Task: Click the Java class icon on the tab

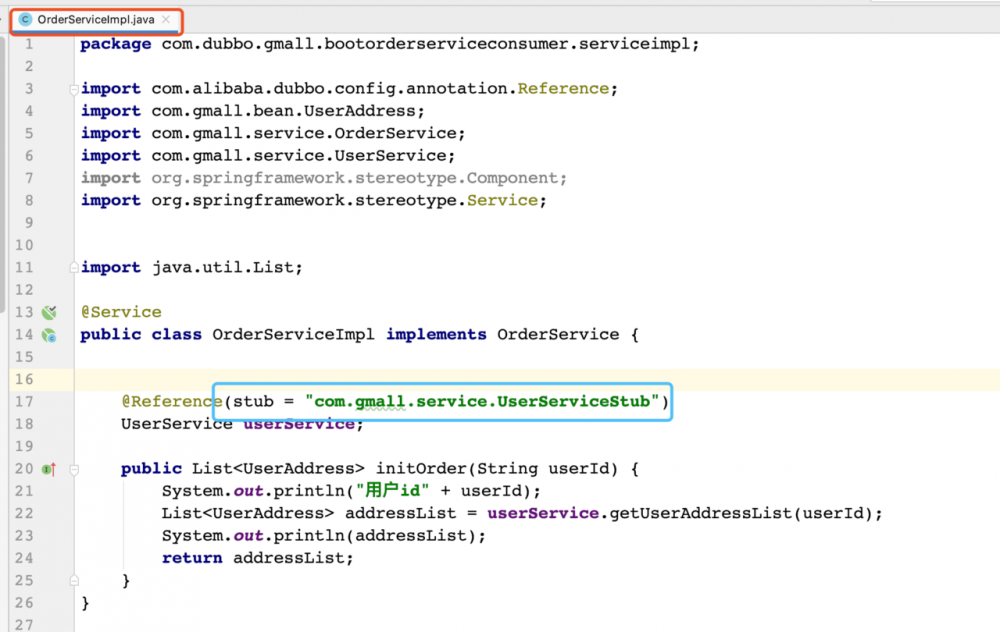Action: (x=25, y=20)
